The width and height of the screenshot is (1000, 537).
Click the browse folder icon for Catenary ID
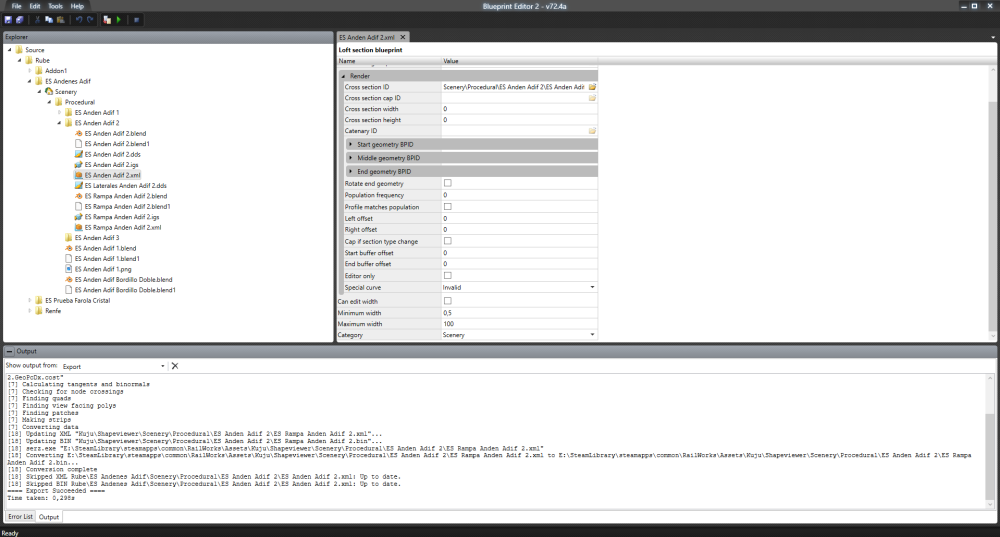click(x=592, y=131)
